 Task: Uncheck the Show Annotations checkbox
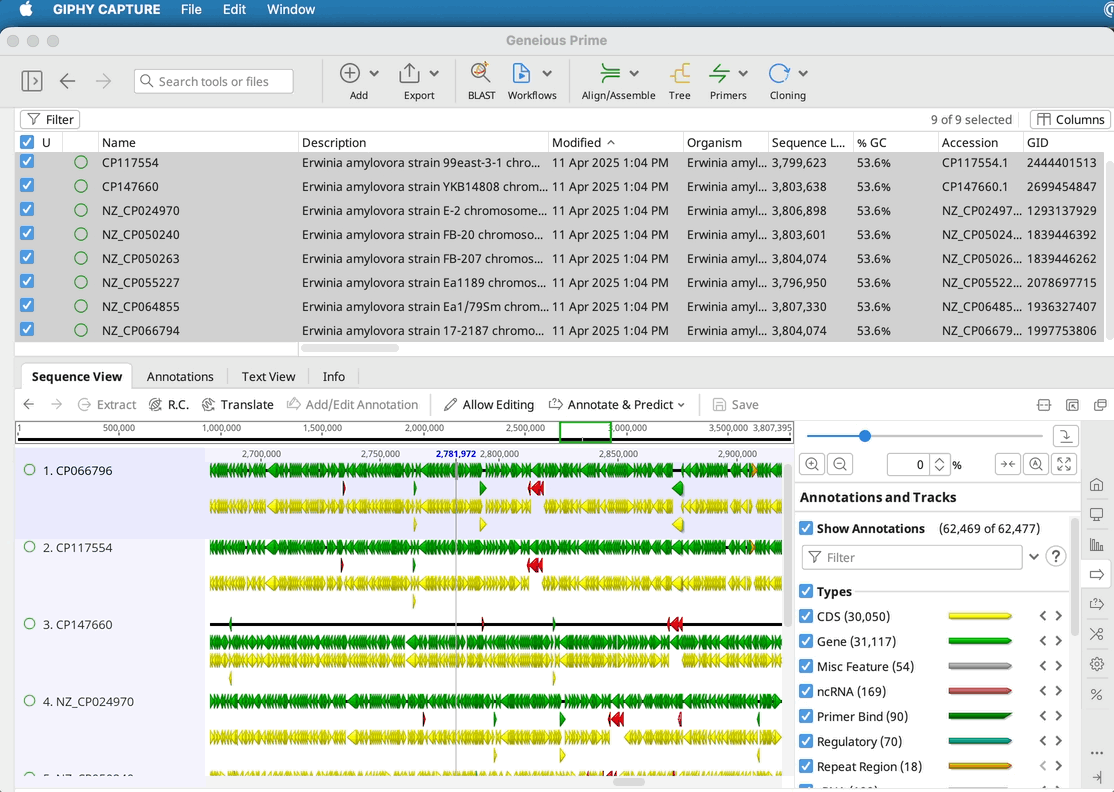pos(806,528)
